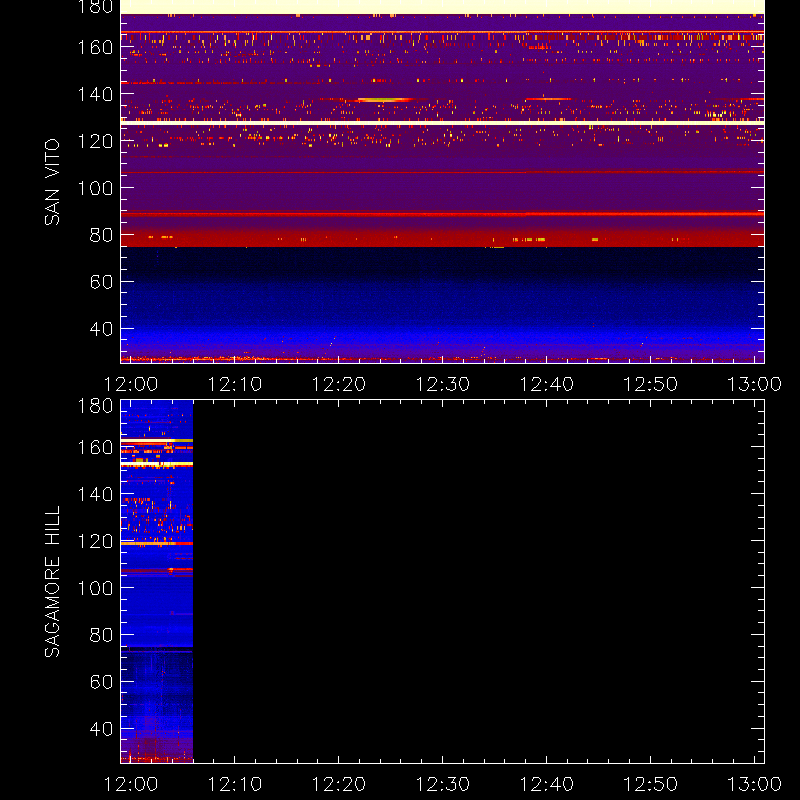Image resolution: width=800 pixels, height=800 pixels.
Task: Select the 80 label on Sagamore Hill axis
Action: tap(101, 635)
